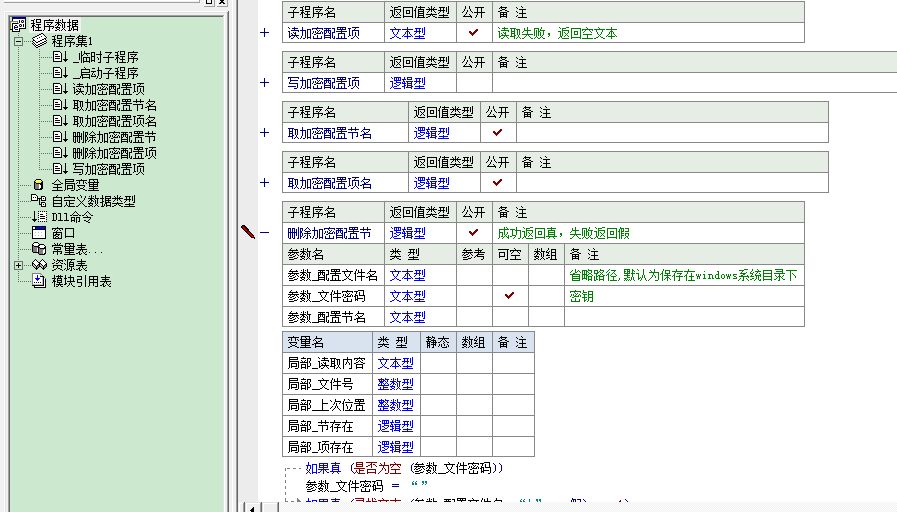
Task: Click the 读加密配置项 name cell
Action: [334, 33]
